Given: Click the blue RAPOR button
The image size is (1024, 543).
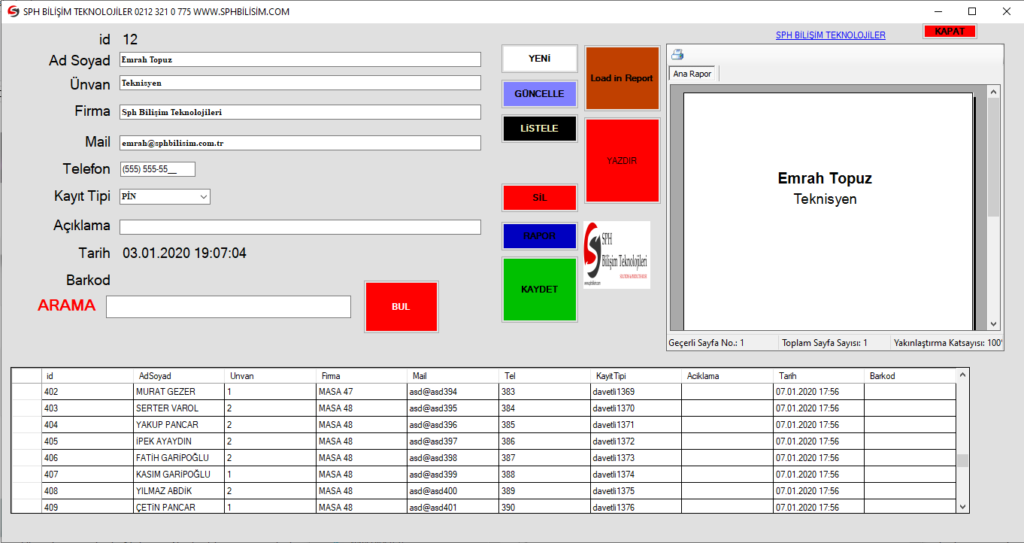Looking at the screenshot, I should click(x=540, y=236).
